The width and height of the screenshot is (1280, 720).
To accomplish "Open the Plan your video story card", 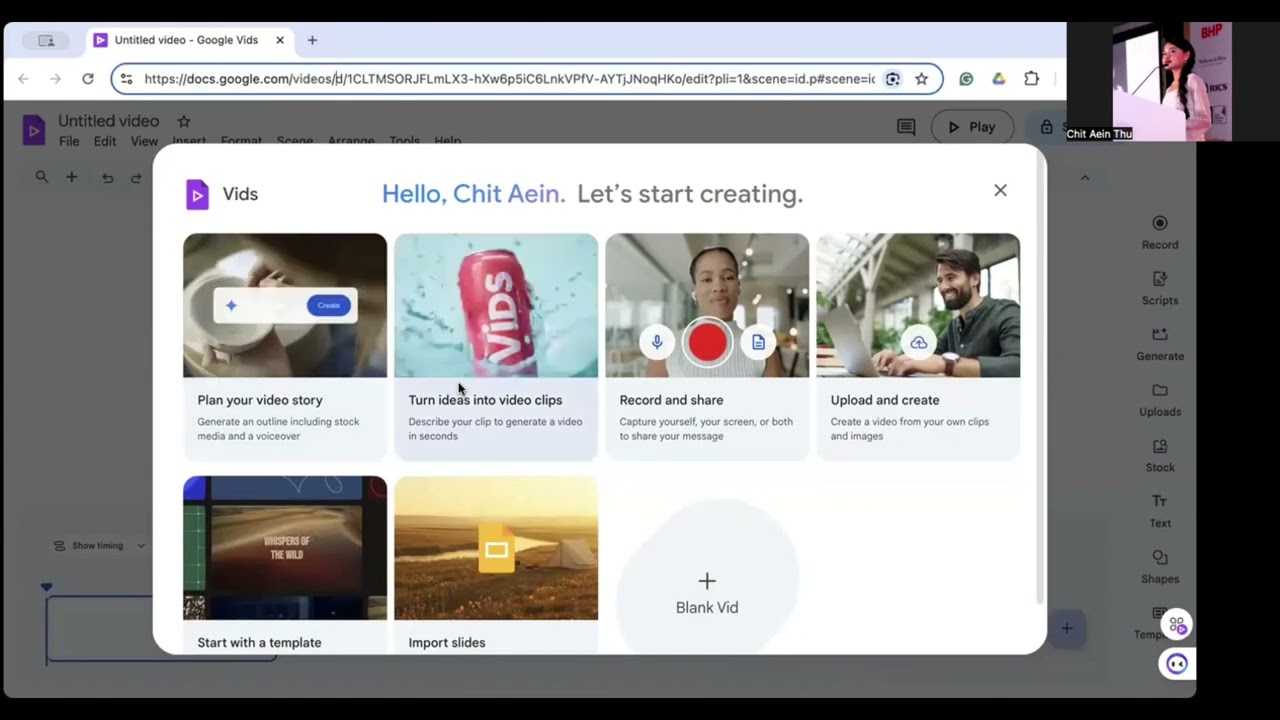I will (285, 346).
